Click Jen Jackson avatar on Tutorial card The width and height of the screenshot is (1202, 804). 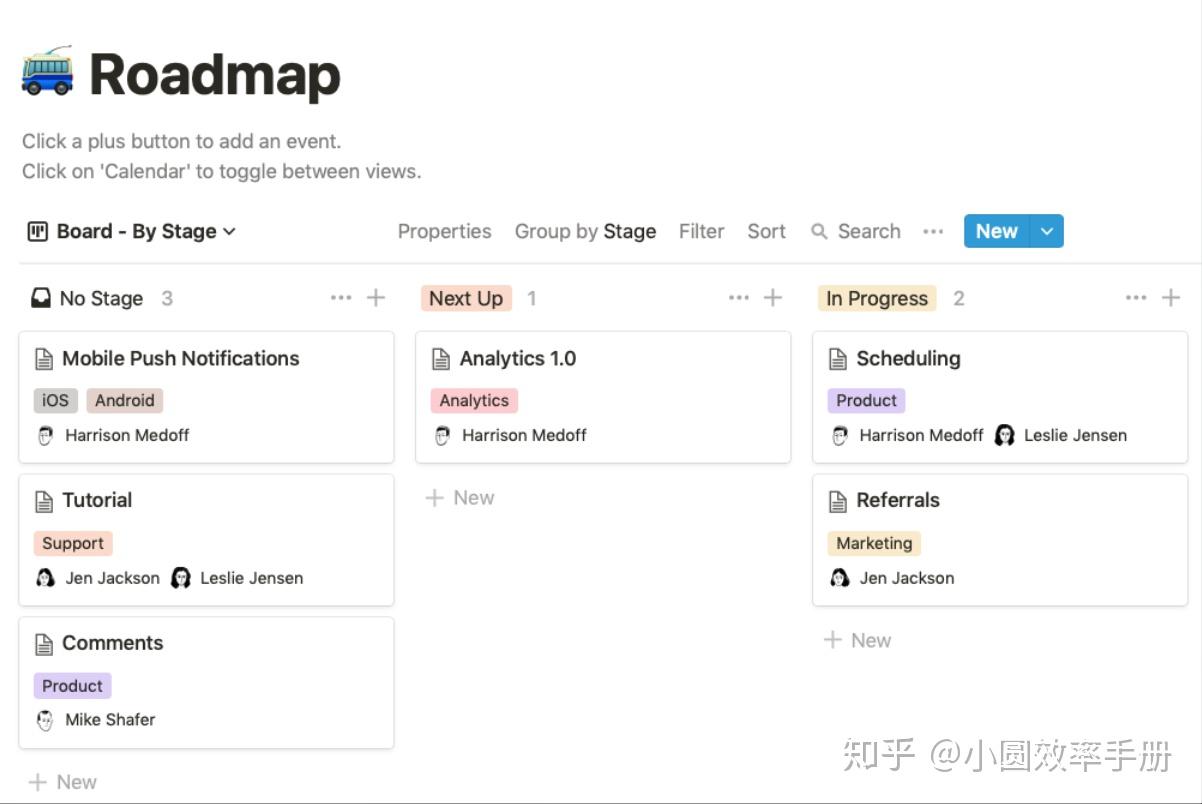[45, 578]
